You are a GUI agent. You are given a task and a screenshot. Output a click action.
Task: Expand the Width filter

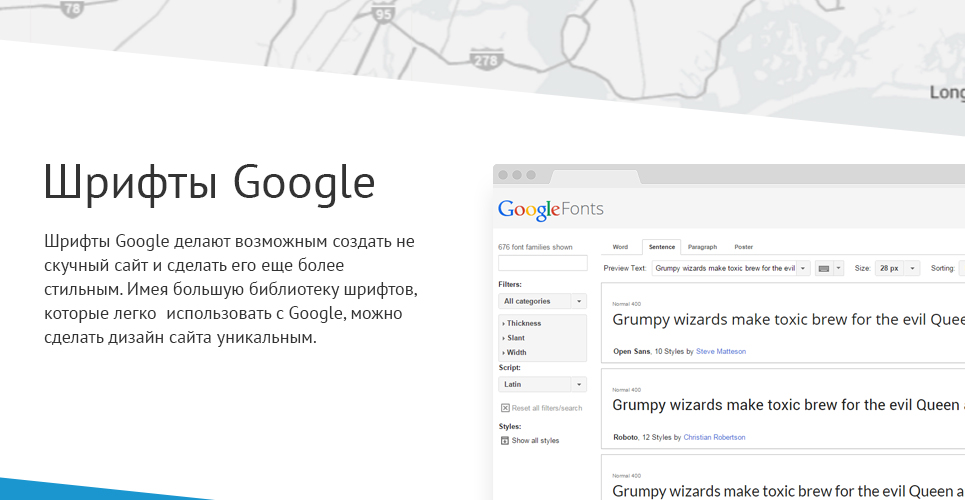point(515,353)
